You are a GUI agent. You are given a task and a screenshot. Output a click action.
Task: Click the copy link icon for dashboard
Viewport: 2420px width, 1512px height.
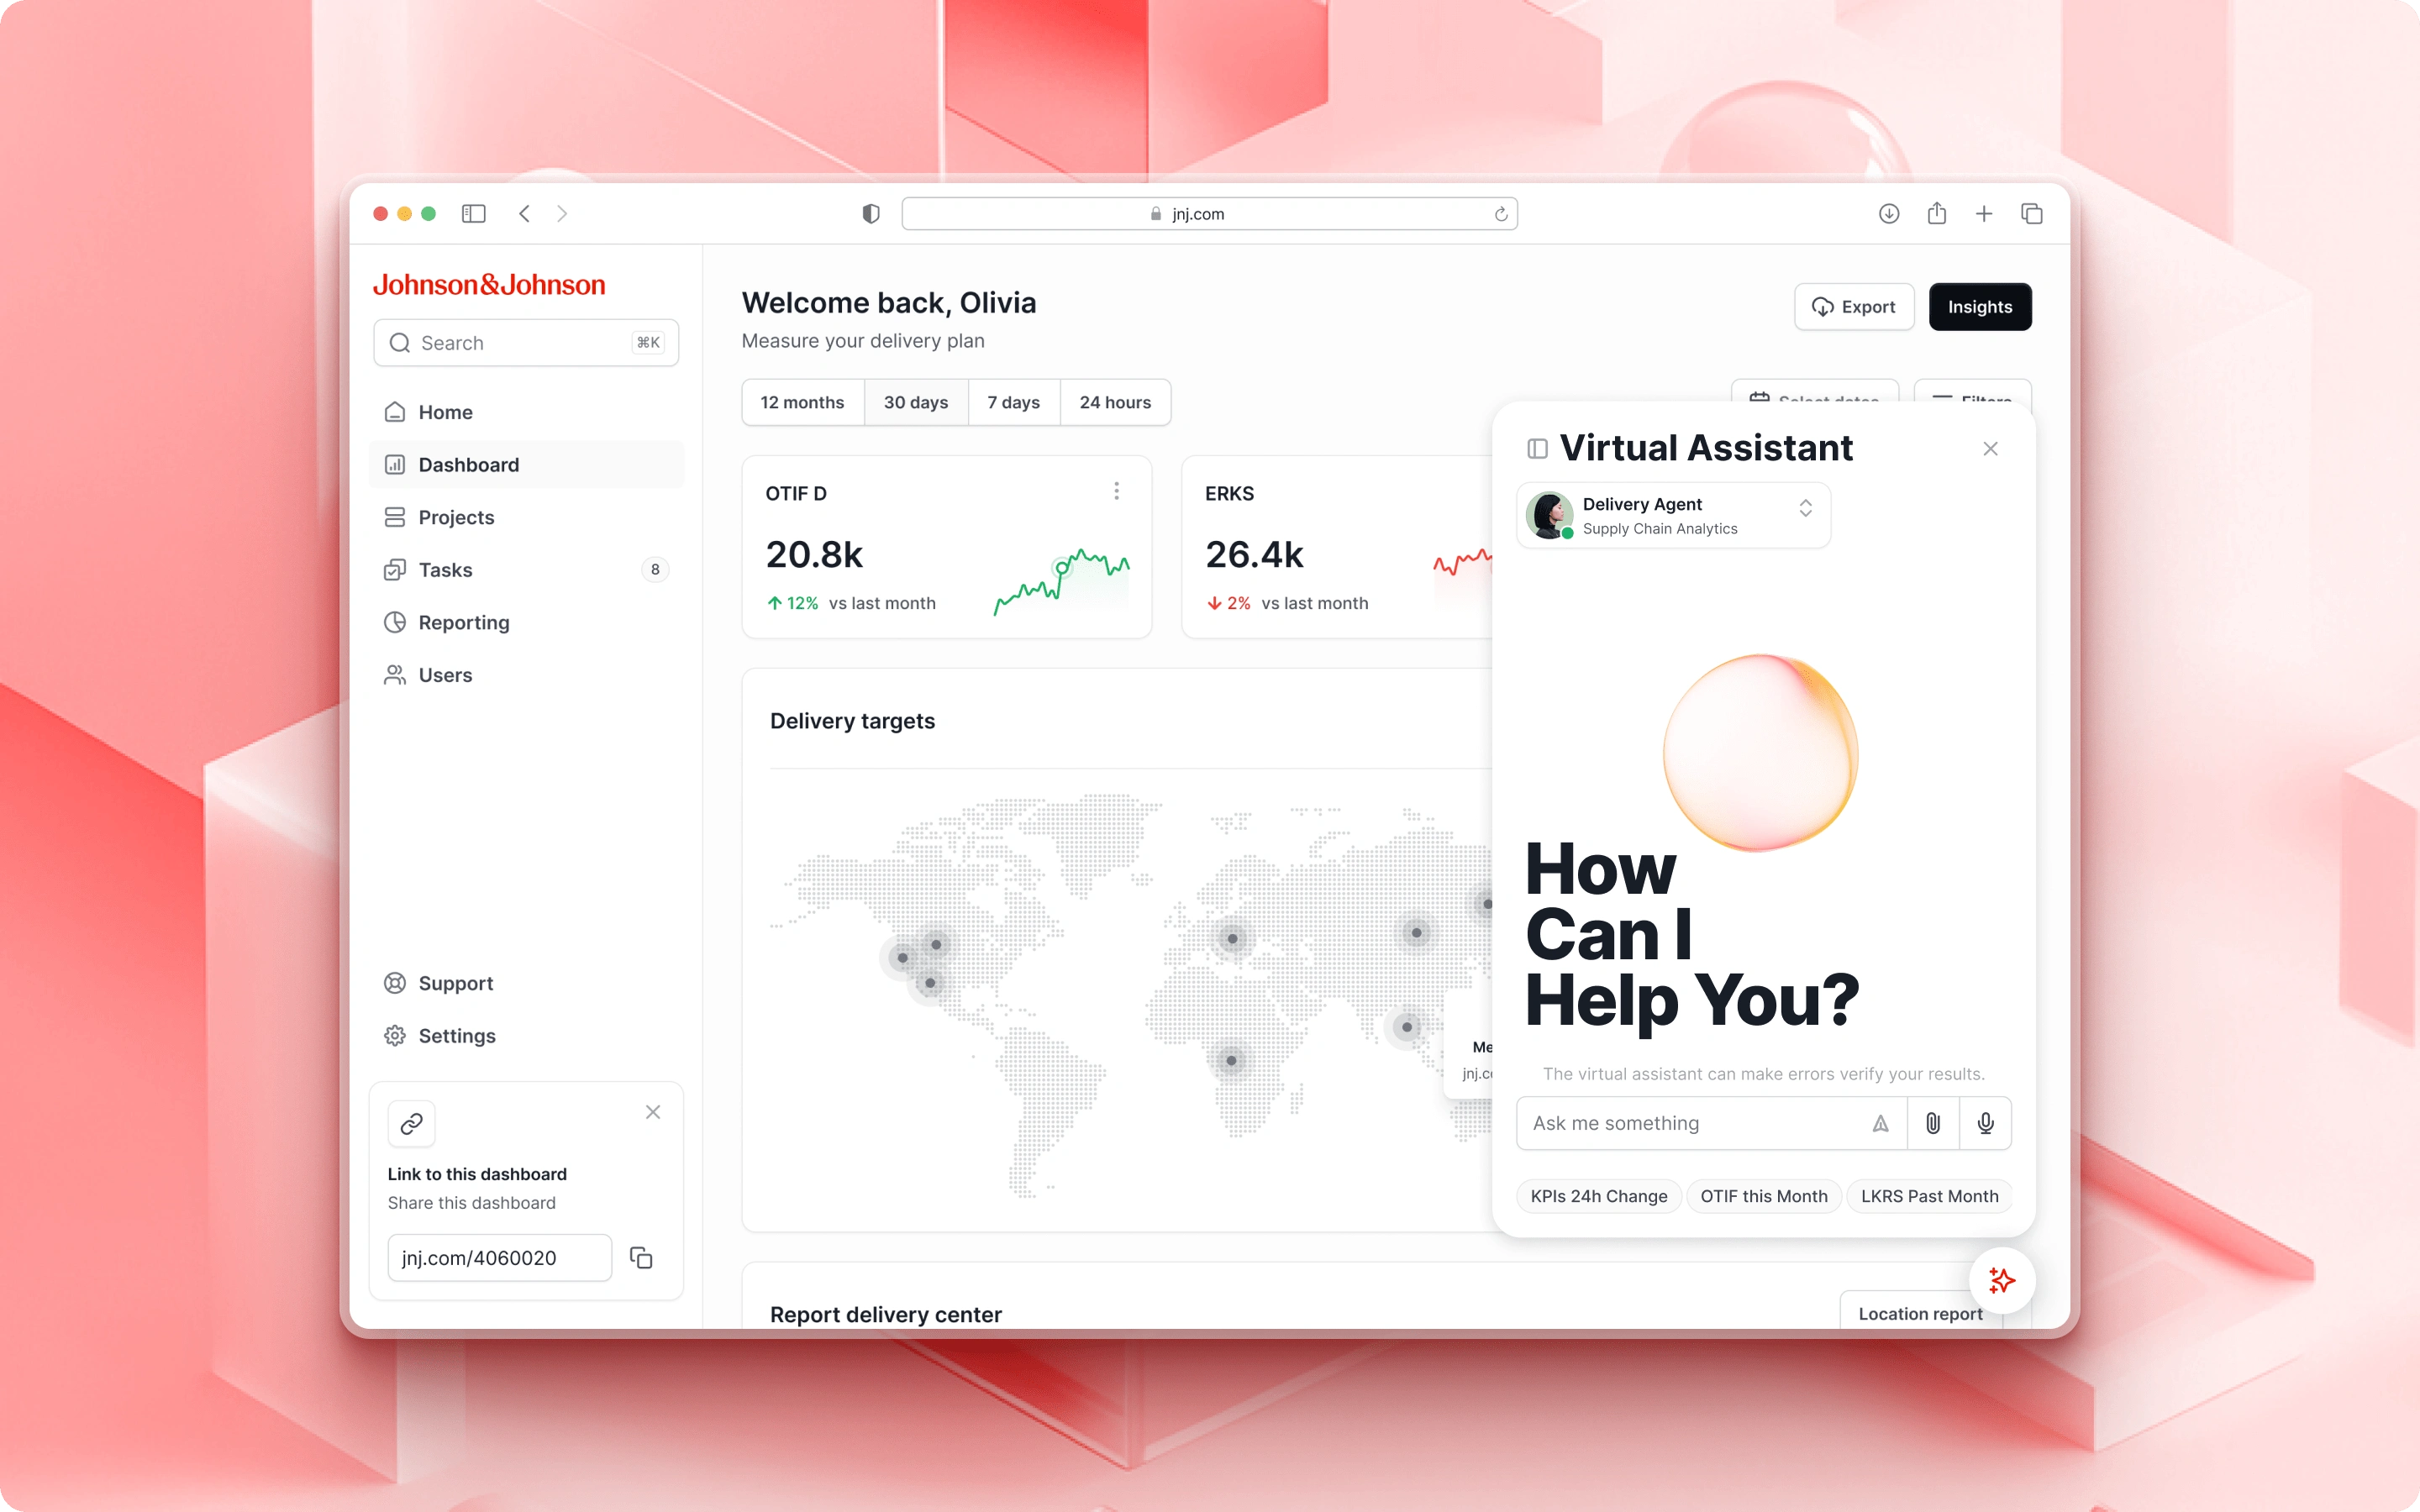(x=641, y=1256)
